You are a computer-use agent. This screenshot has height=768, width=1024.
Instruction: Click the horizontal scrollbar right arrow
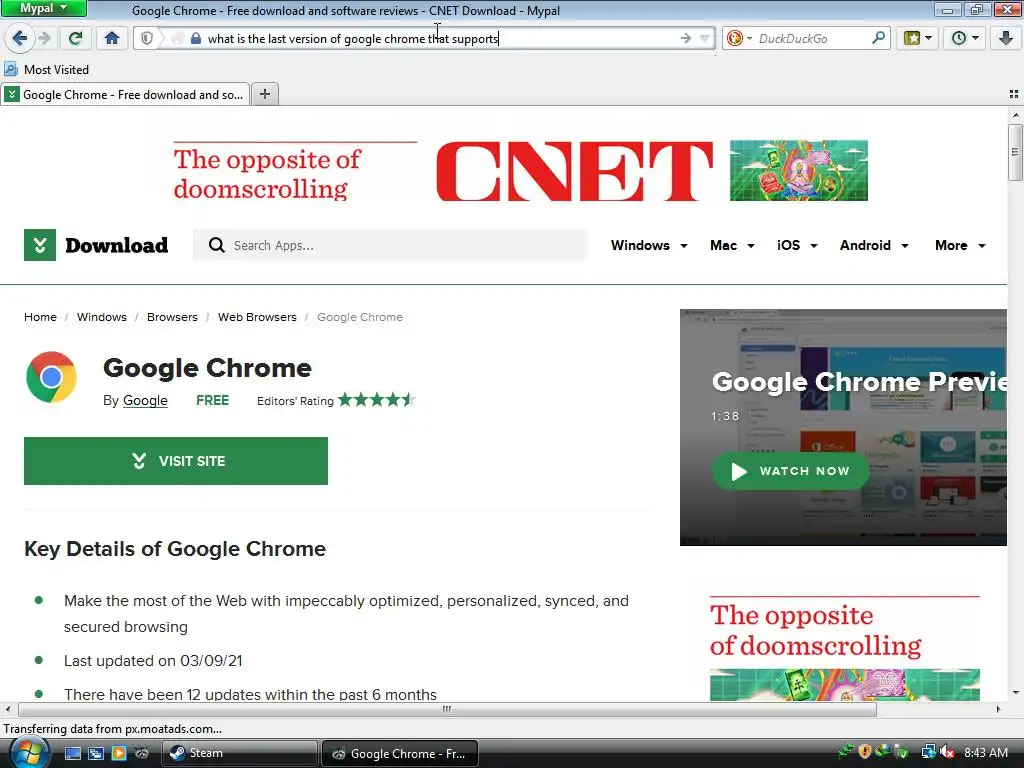[998, 709]
